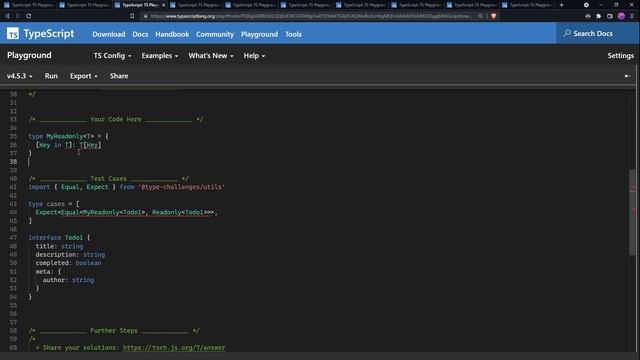The image size is (640, 360).
Task: Click the TS logo icon
Action: pos(13,33)
